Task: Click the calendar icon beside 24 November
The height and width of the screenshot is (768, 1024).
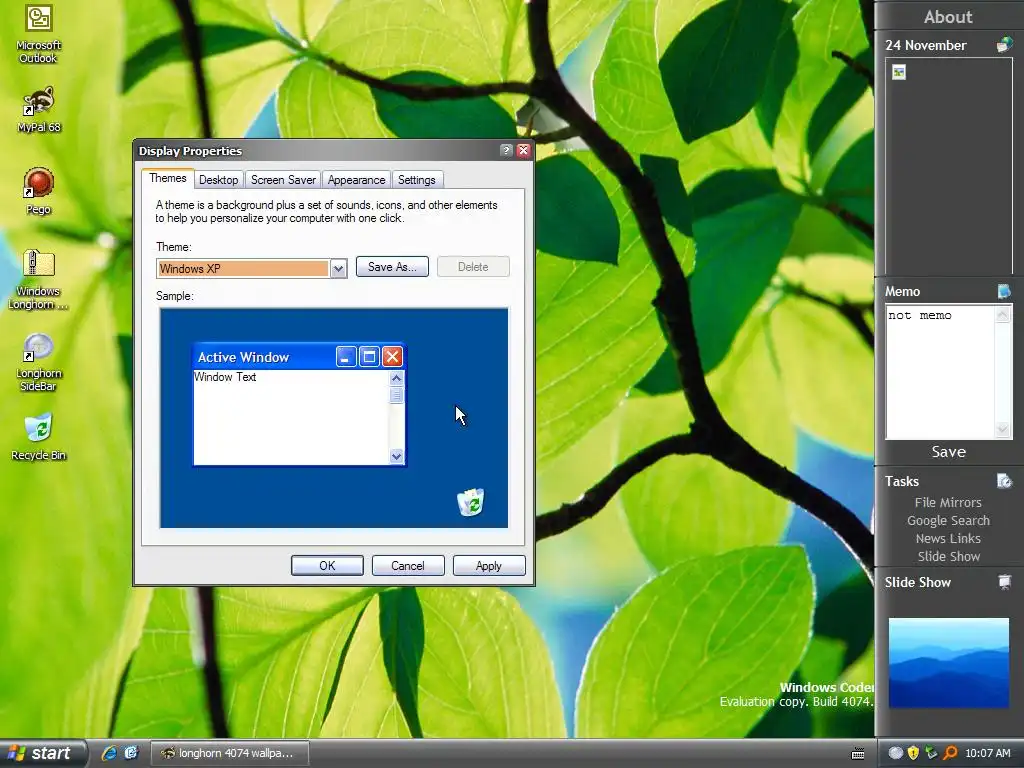Action: pos(1004,45)
